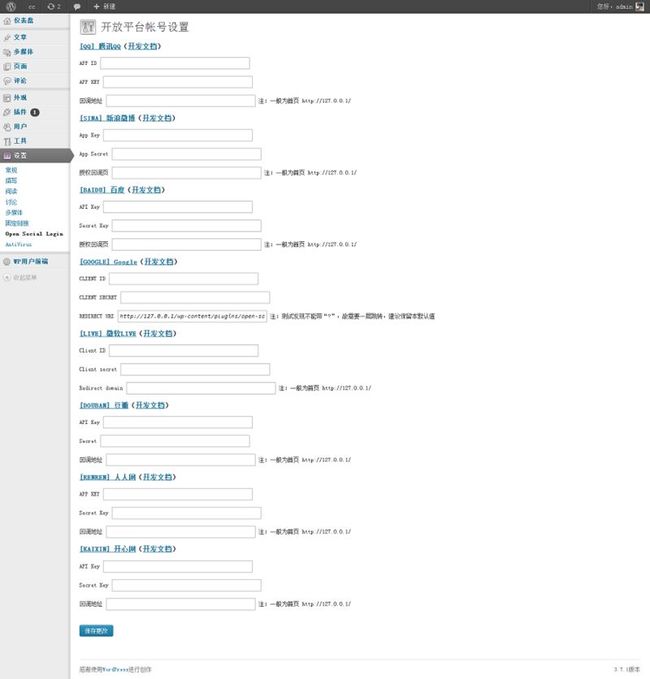This screenshot has height=679, width=650.
Task: Click the WordPress link in footer
Action: [x=116, y=670]
